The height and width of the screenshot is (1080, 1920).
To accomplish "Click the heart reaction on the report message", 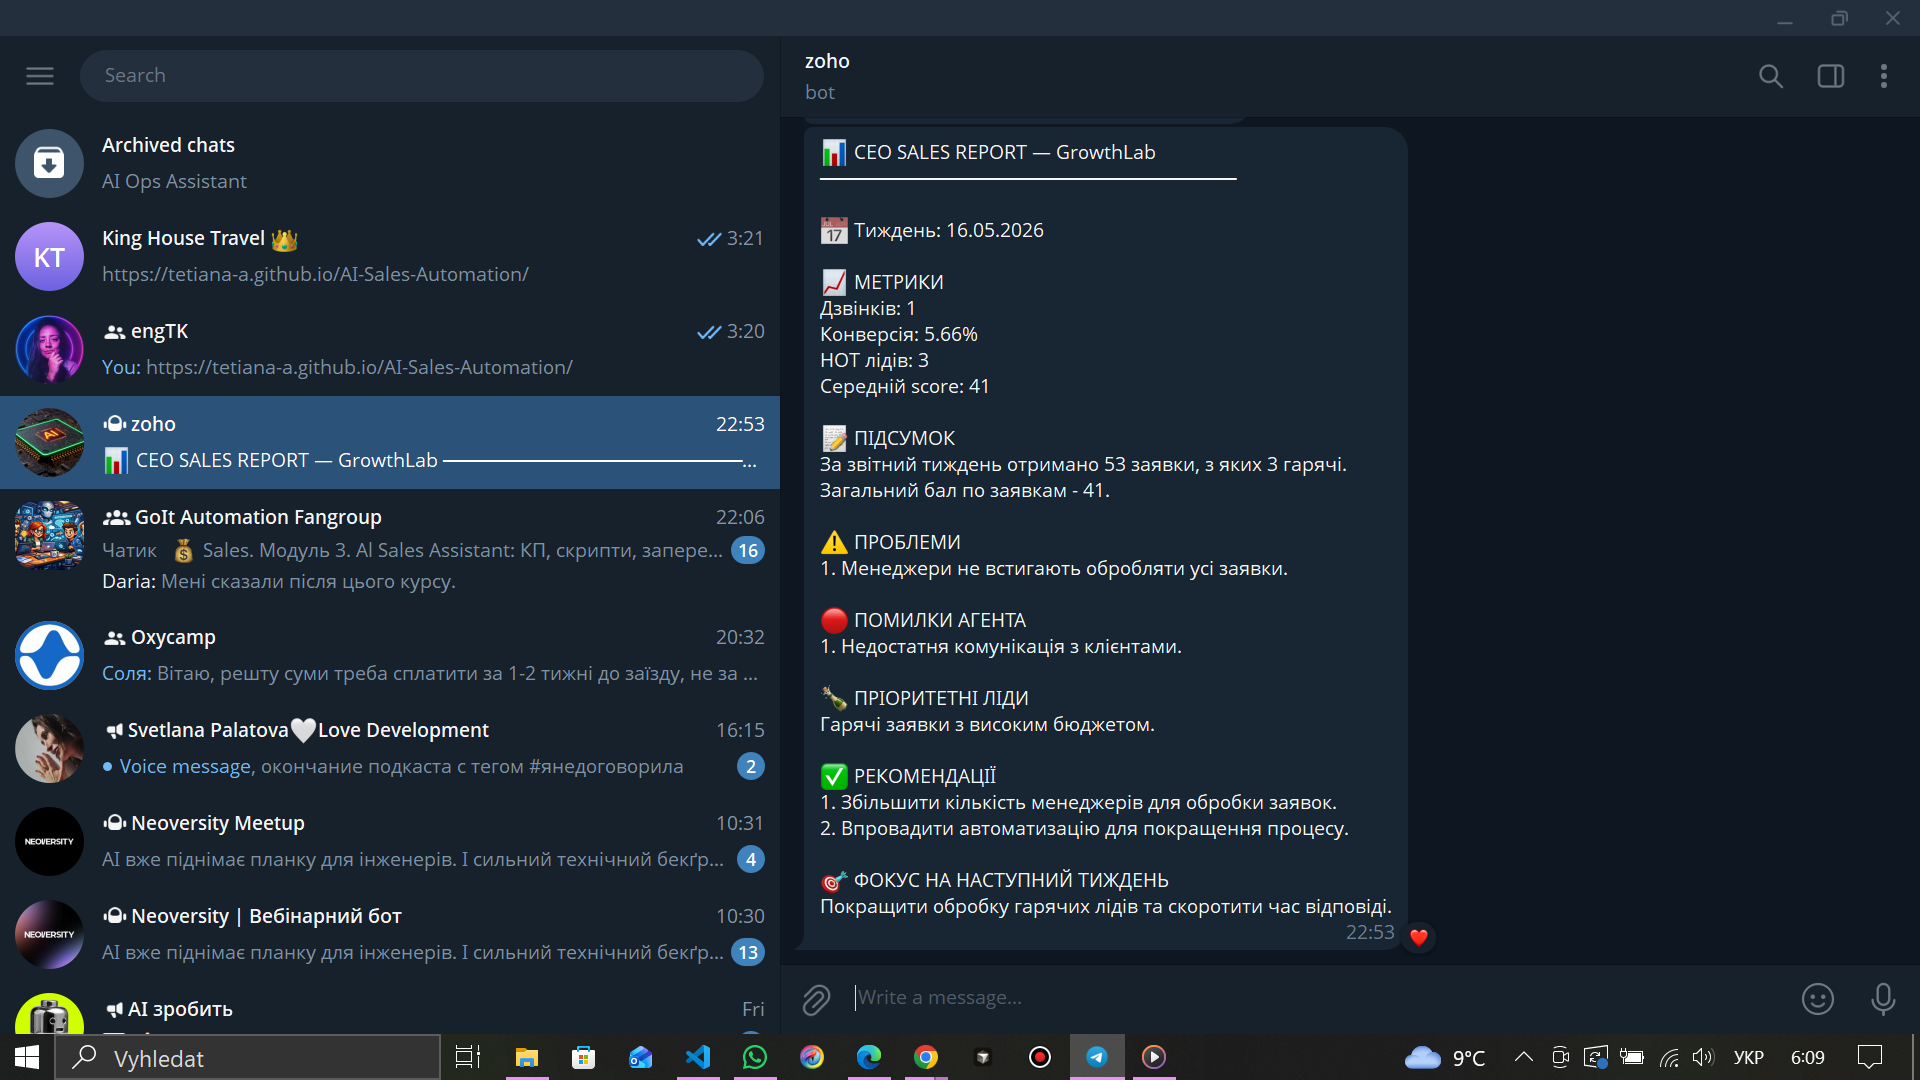I will tap(1418, 937).
